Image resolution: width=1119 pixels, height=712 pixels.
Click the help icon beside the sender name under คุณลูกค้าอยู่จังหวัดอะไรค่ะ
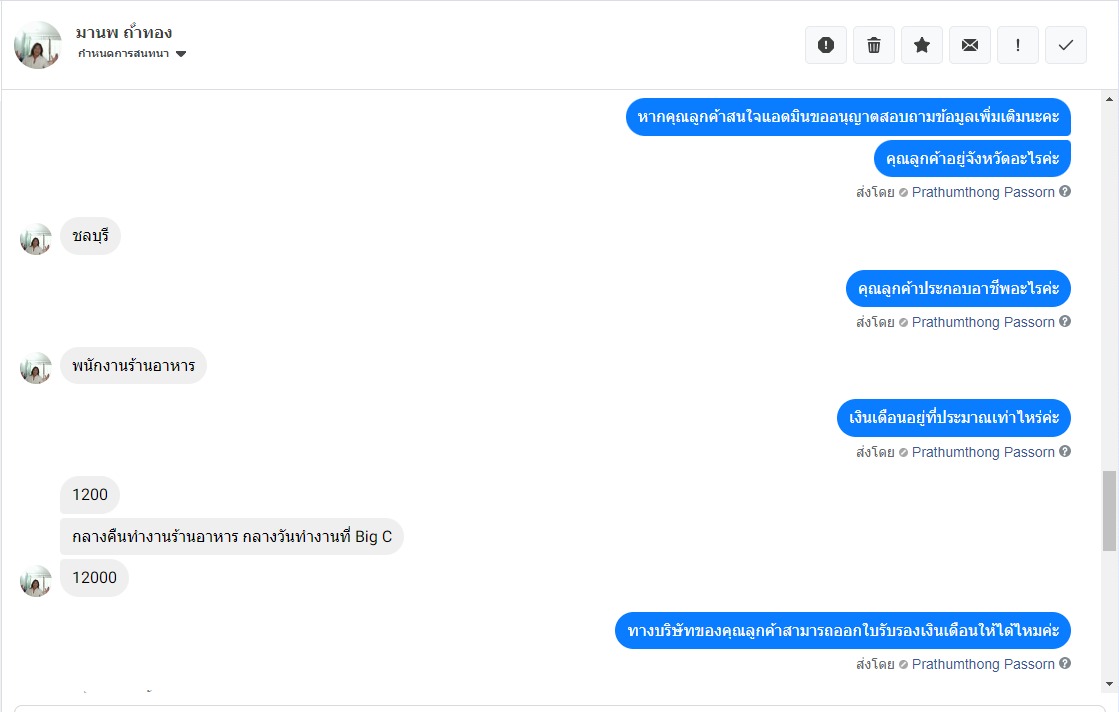tap(1065, 191)
